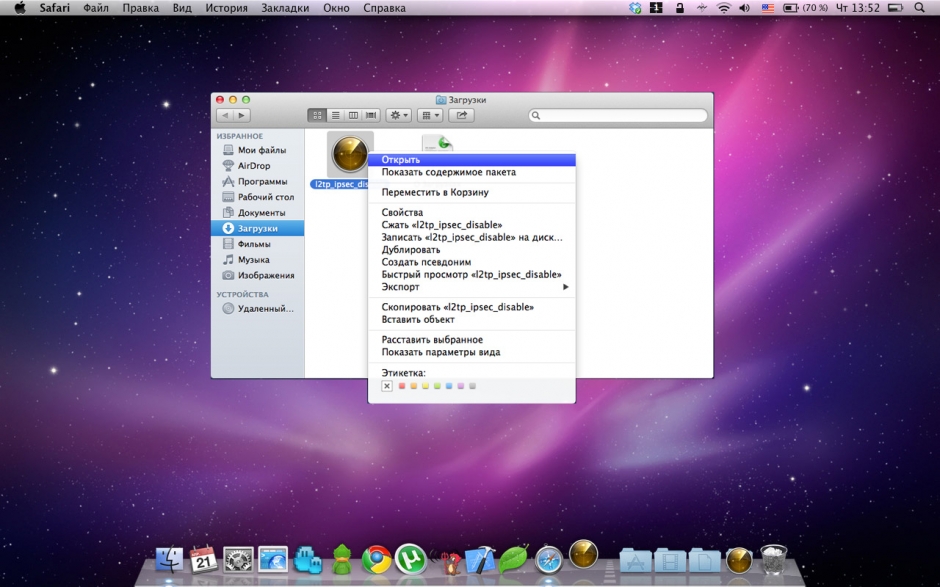Switch Finder to list view

(x=335, y=115)
